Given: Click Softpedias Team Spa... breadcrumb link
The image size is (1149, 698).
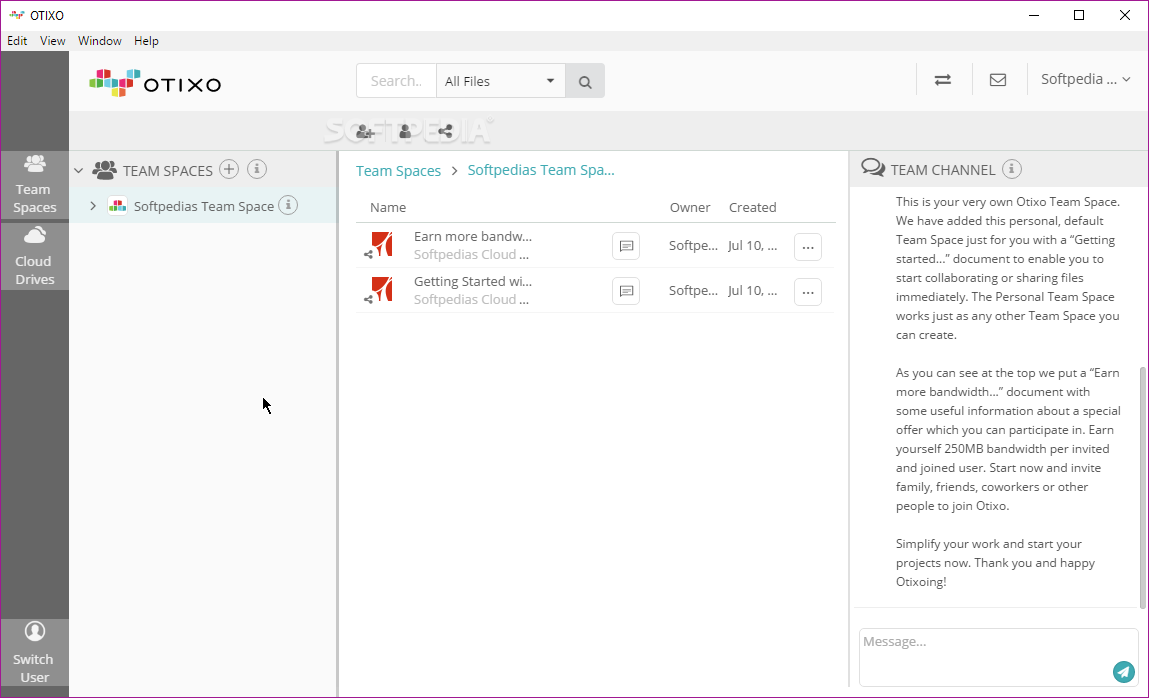Looking at the screenshot, I should (x=541, y=170).
